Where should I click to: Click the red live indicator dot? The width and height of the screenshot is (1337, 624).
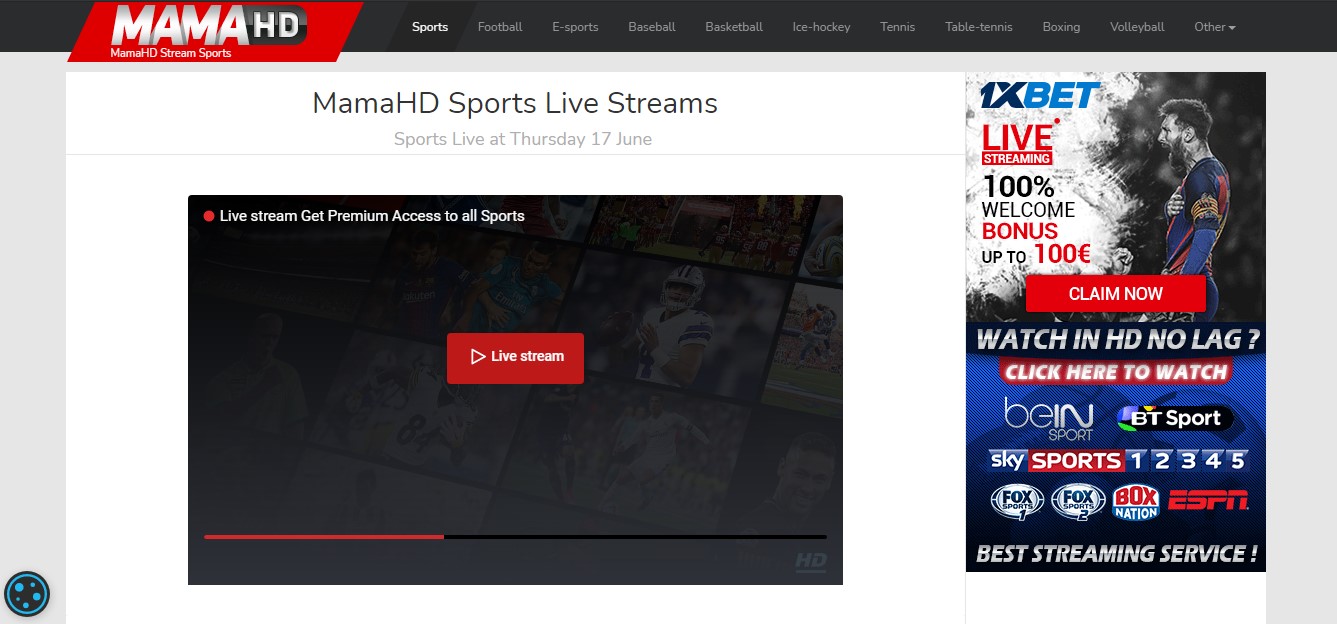(x=209, y=216)
